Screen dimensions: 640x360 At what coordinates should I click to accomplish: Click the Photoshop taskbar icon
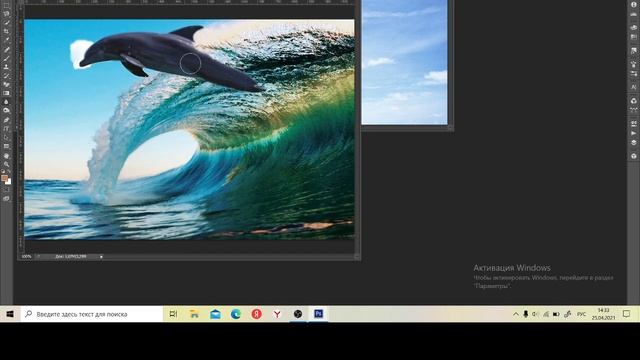[x=319, y=314]
